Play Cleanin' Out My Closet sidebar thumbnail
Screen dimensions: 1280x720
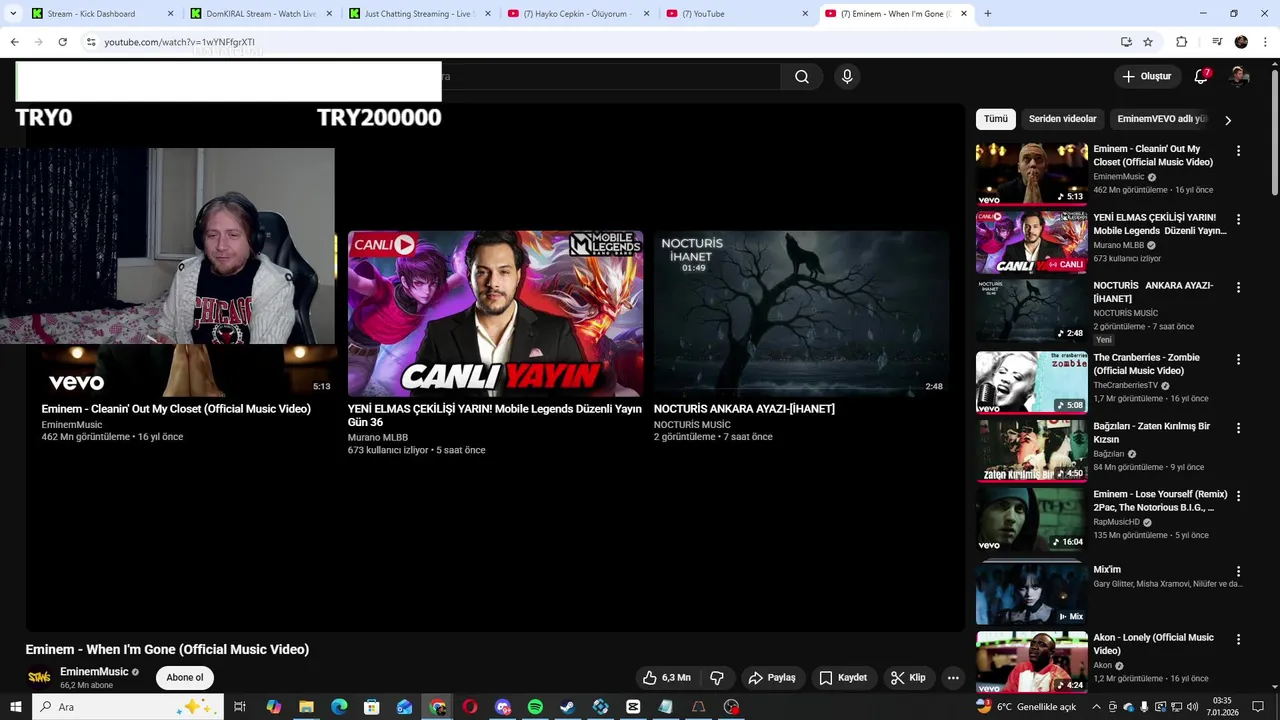(x=1031, y=174)
